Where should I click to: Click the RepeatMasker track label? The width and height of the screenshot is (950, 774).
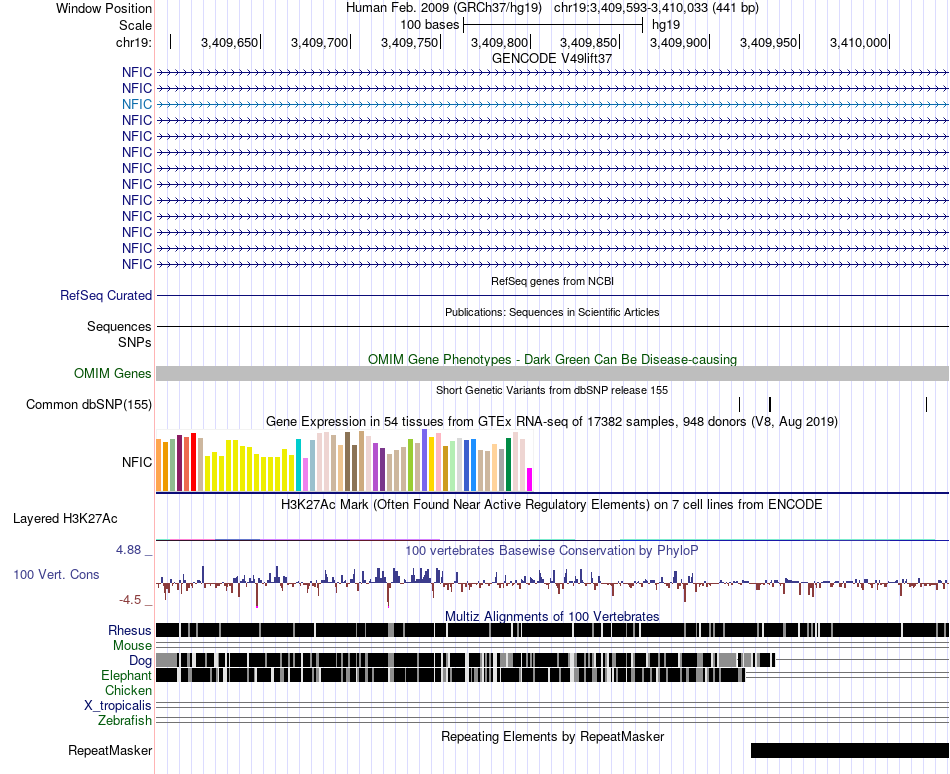110,750
